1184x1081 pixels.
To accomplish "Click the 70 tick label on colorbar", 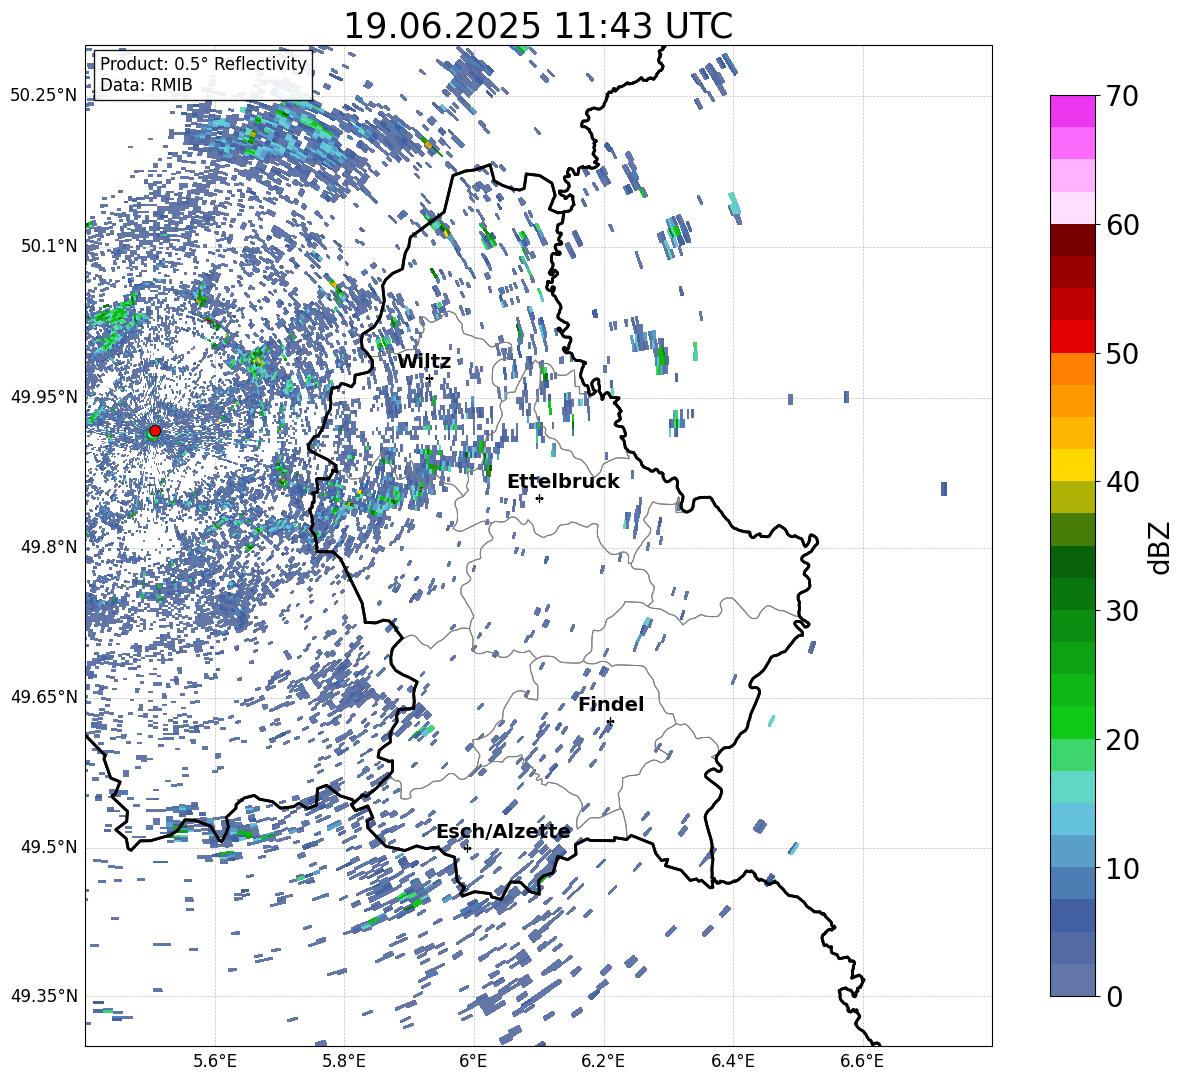I will click(1122, 96).
